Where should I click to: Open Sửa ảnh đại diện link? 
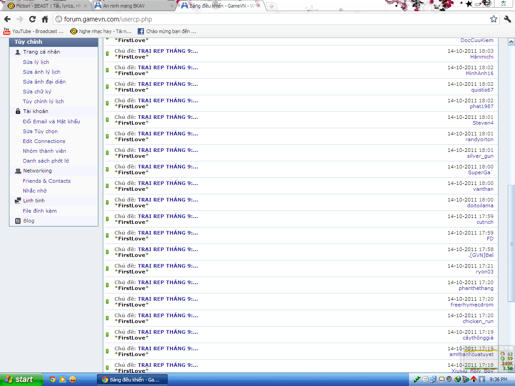pos(44,82)
